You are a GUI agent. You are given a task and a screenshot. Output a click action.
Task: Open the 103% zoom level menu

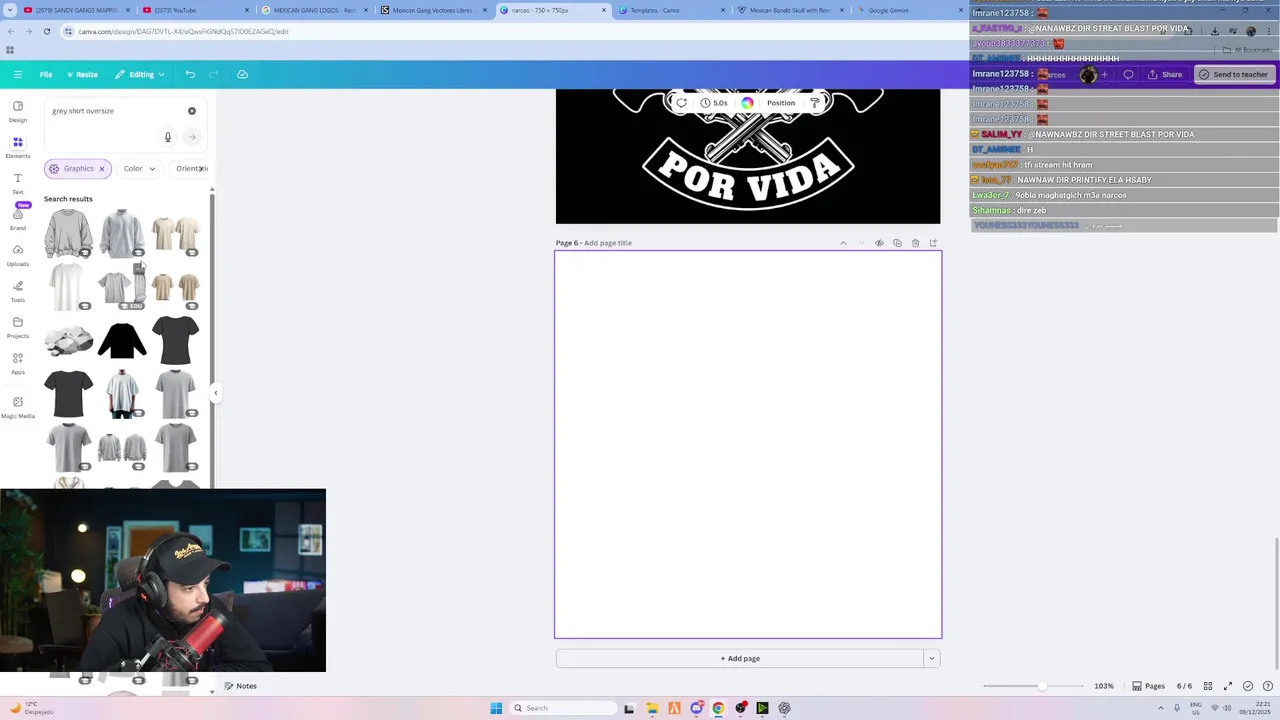(x=1104, y=686)
